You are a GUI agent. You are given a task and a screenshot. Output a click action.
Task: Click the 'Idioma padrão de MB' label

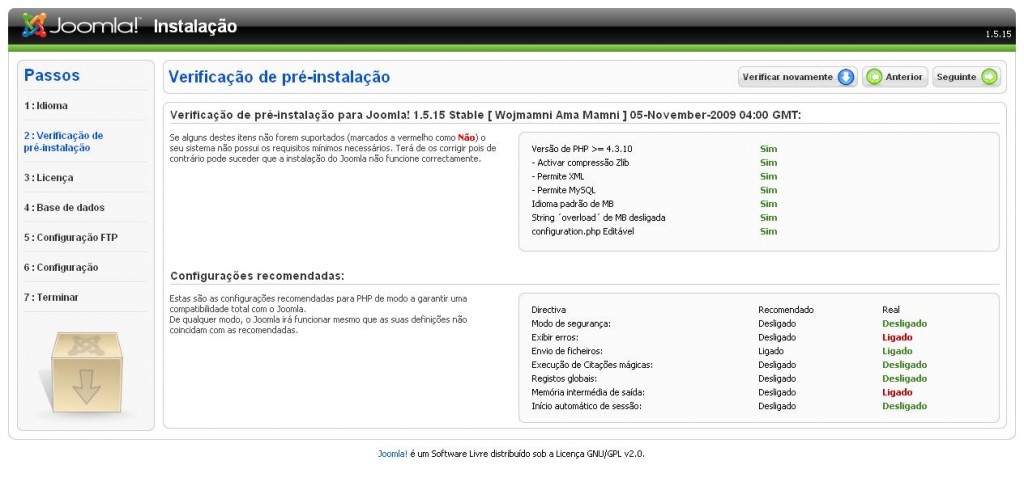(572, 204)
